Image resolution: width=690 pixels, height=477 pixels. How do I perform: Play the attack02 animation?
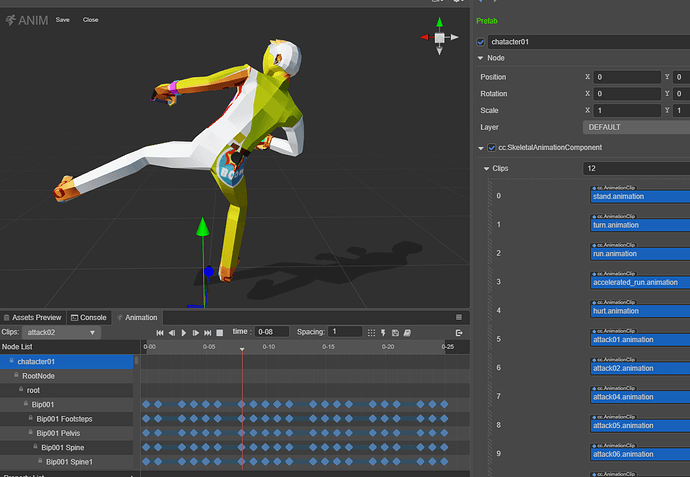[x=183, y=332]
